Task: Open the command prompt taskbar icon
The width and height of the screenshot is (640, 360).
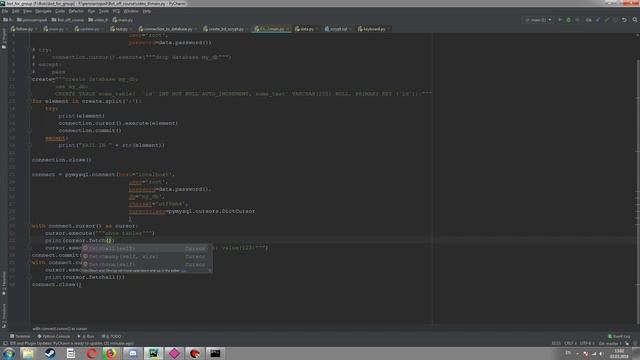Action: tap(215, 353)
